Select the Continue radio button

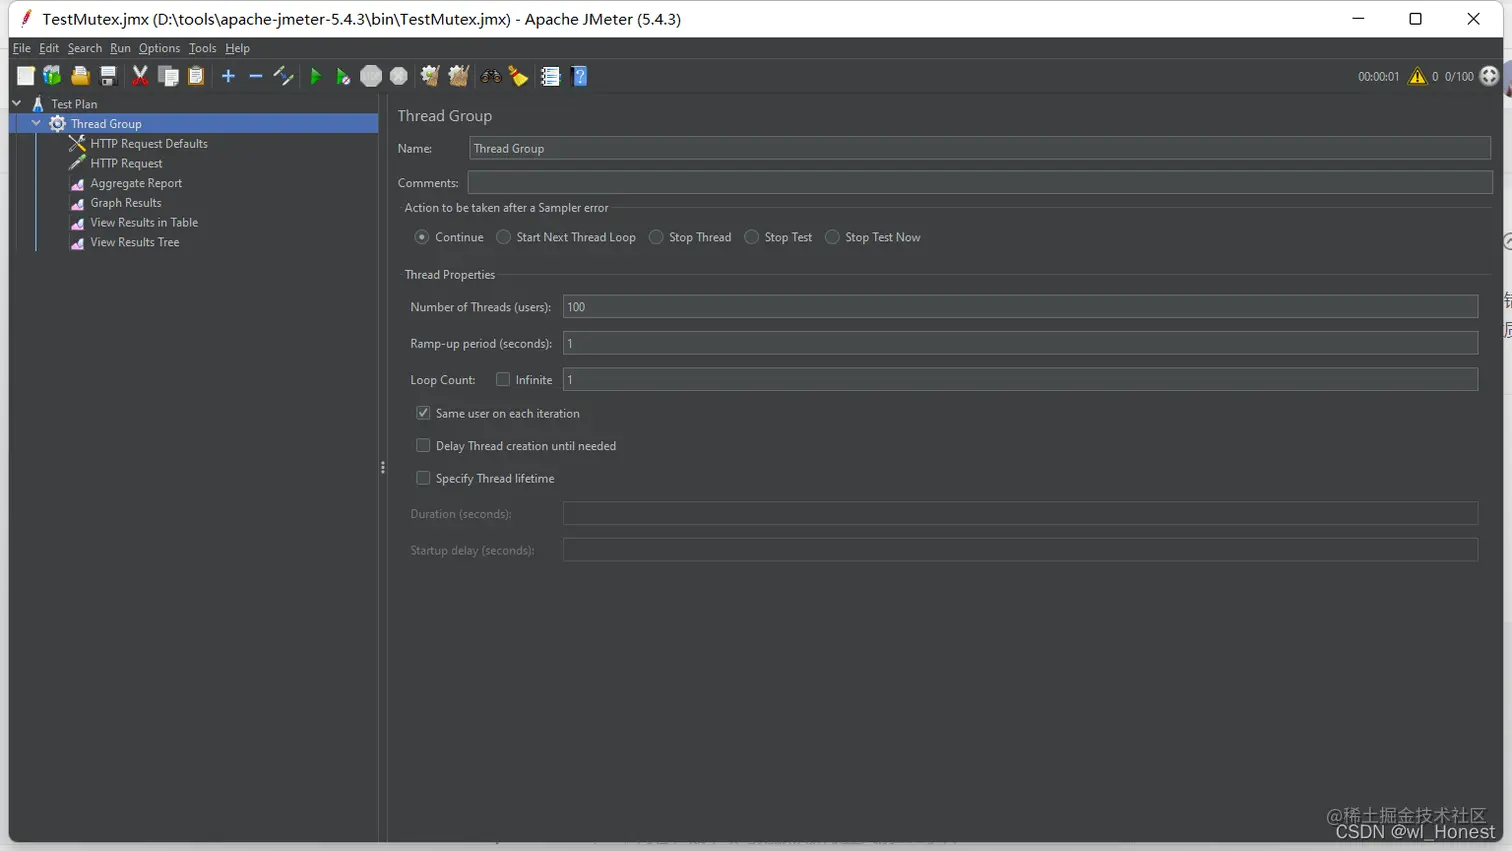tap(422, 237)
